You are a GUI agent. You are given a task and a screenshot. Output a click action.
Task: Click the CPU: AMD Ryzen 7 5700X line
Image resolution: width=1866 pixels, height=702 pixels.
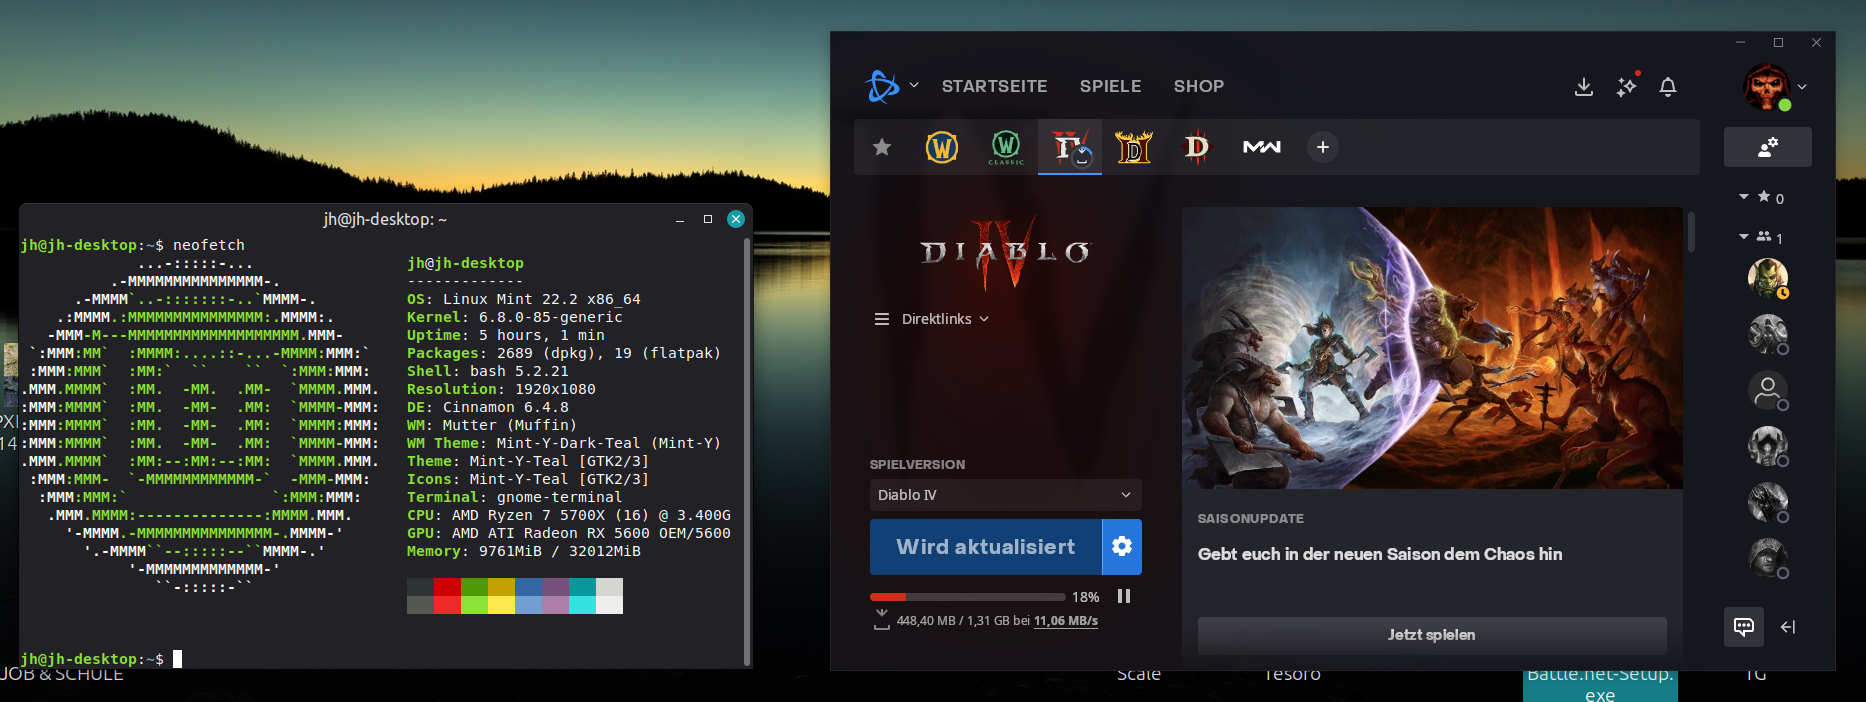pyautogui.click(x=568, y=515)
